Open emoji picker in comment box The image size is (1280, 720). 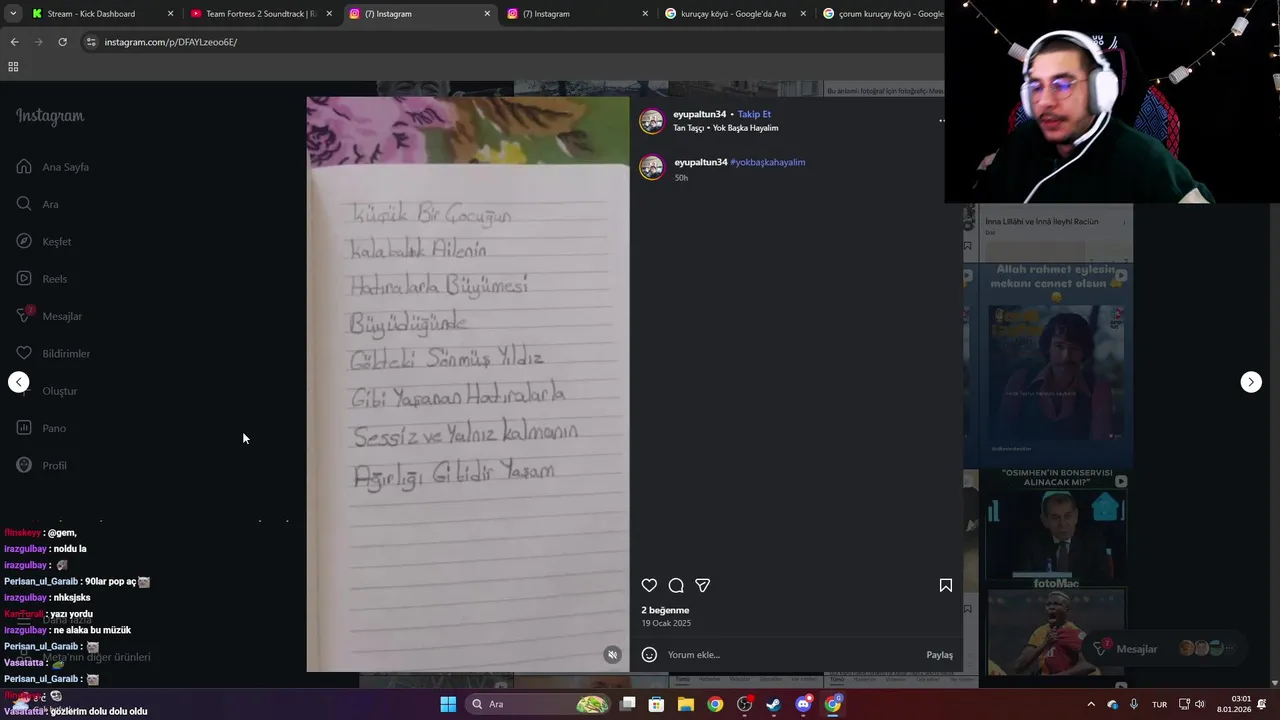tap(649, 655)
